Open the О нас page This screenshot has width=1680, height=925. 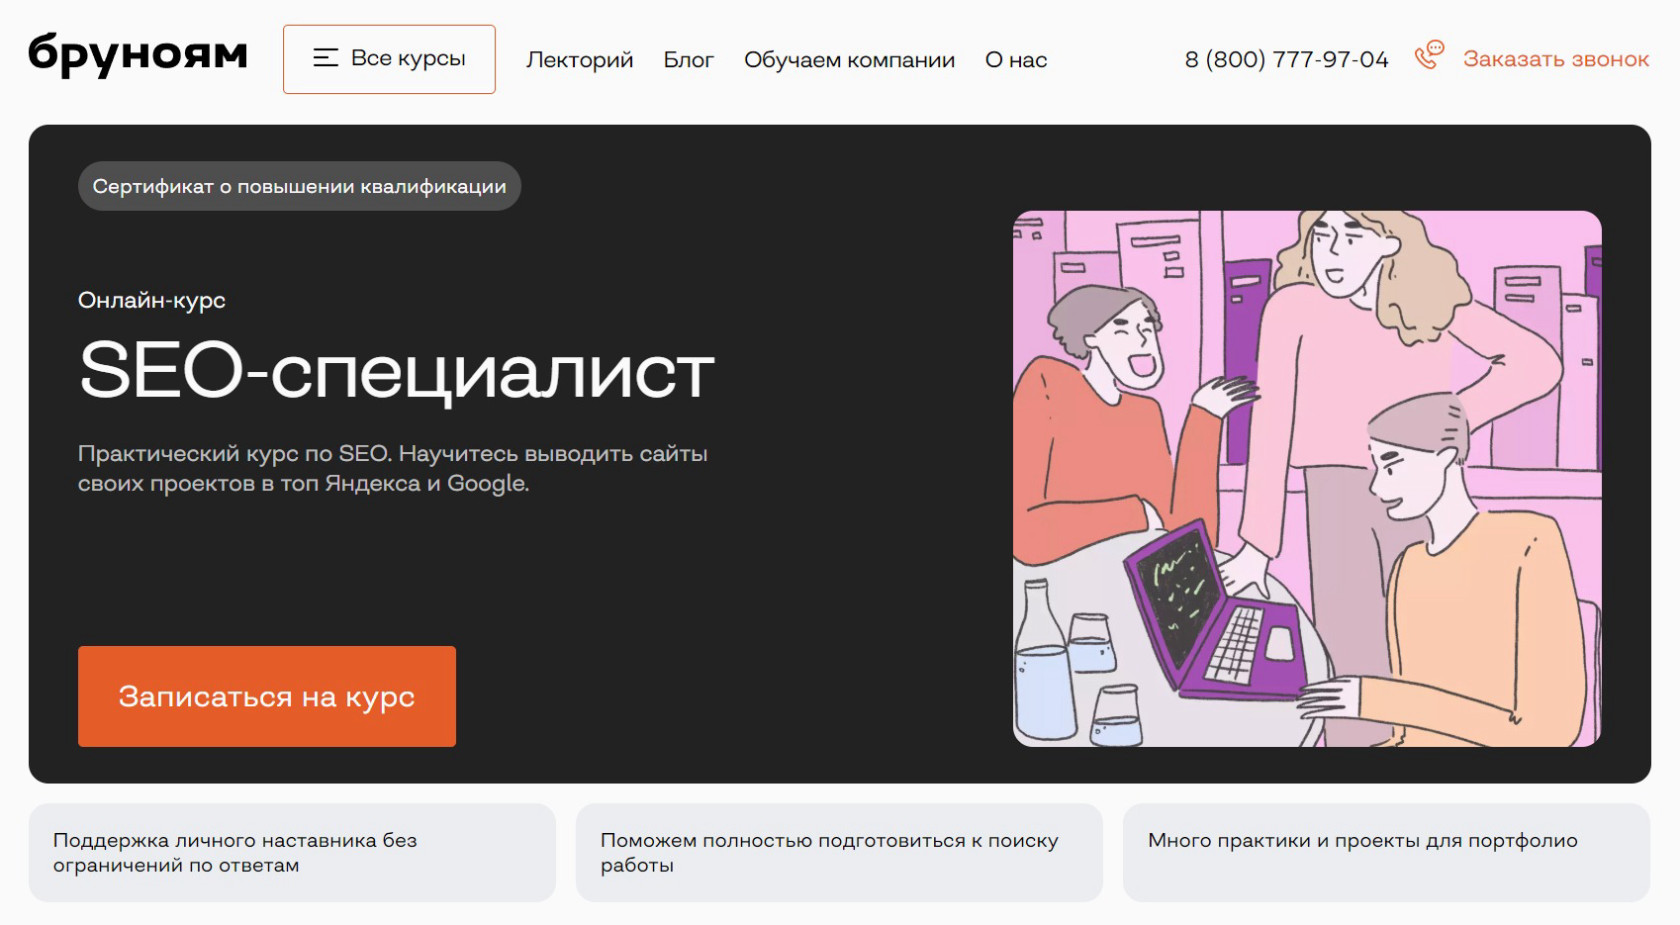(1016, 60)
